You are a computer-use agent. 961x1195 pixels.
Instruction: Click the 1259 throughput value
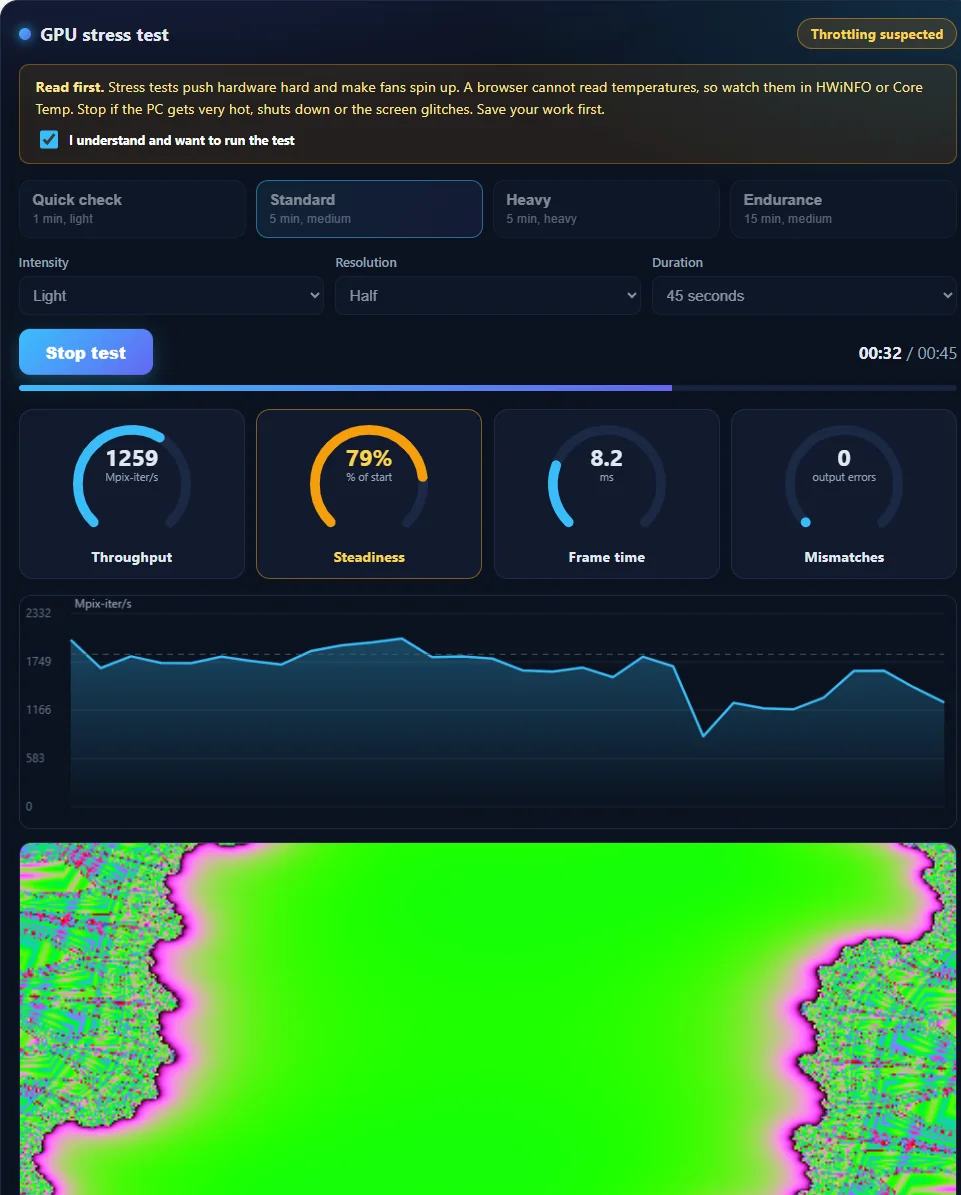132,458
